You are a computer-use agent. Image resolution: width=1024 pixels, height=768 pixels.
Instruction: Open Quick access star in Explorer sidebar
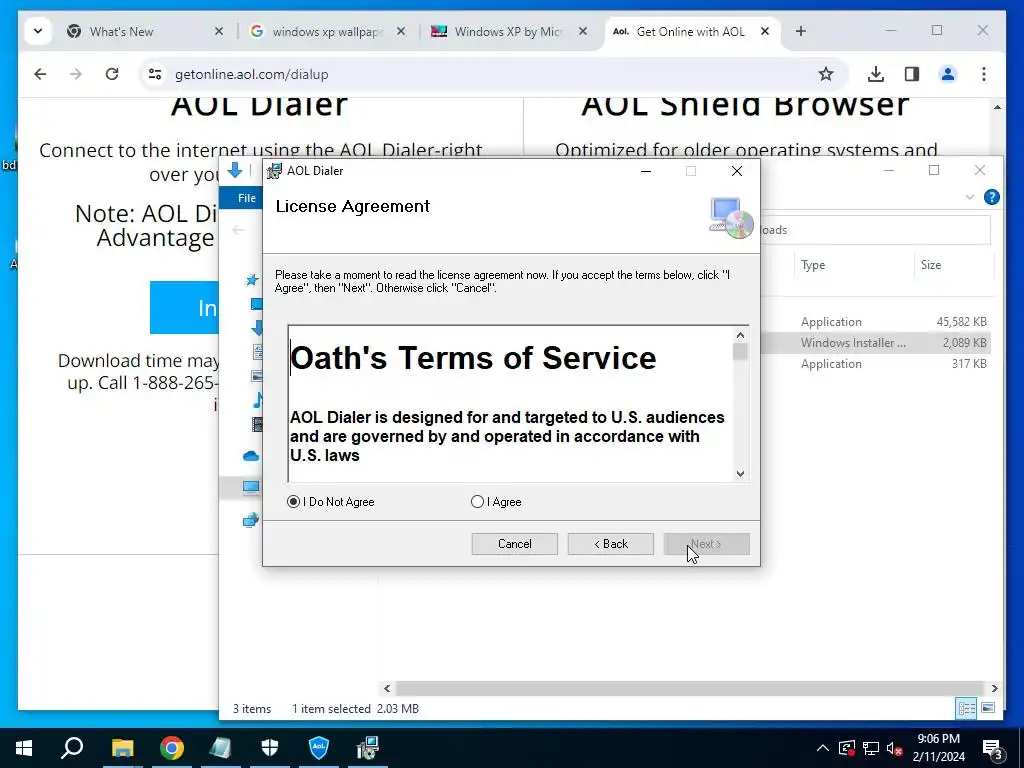[x=251, y=280]
